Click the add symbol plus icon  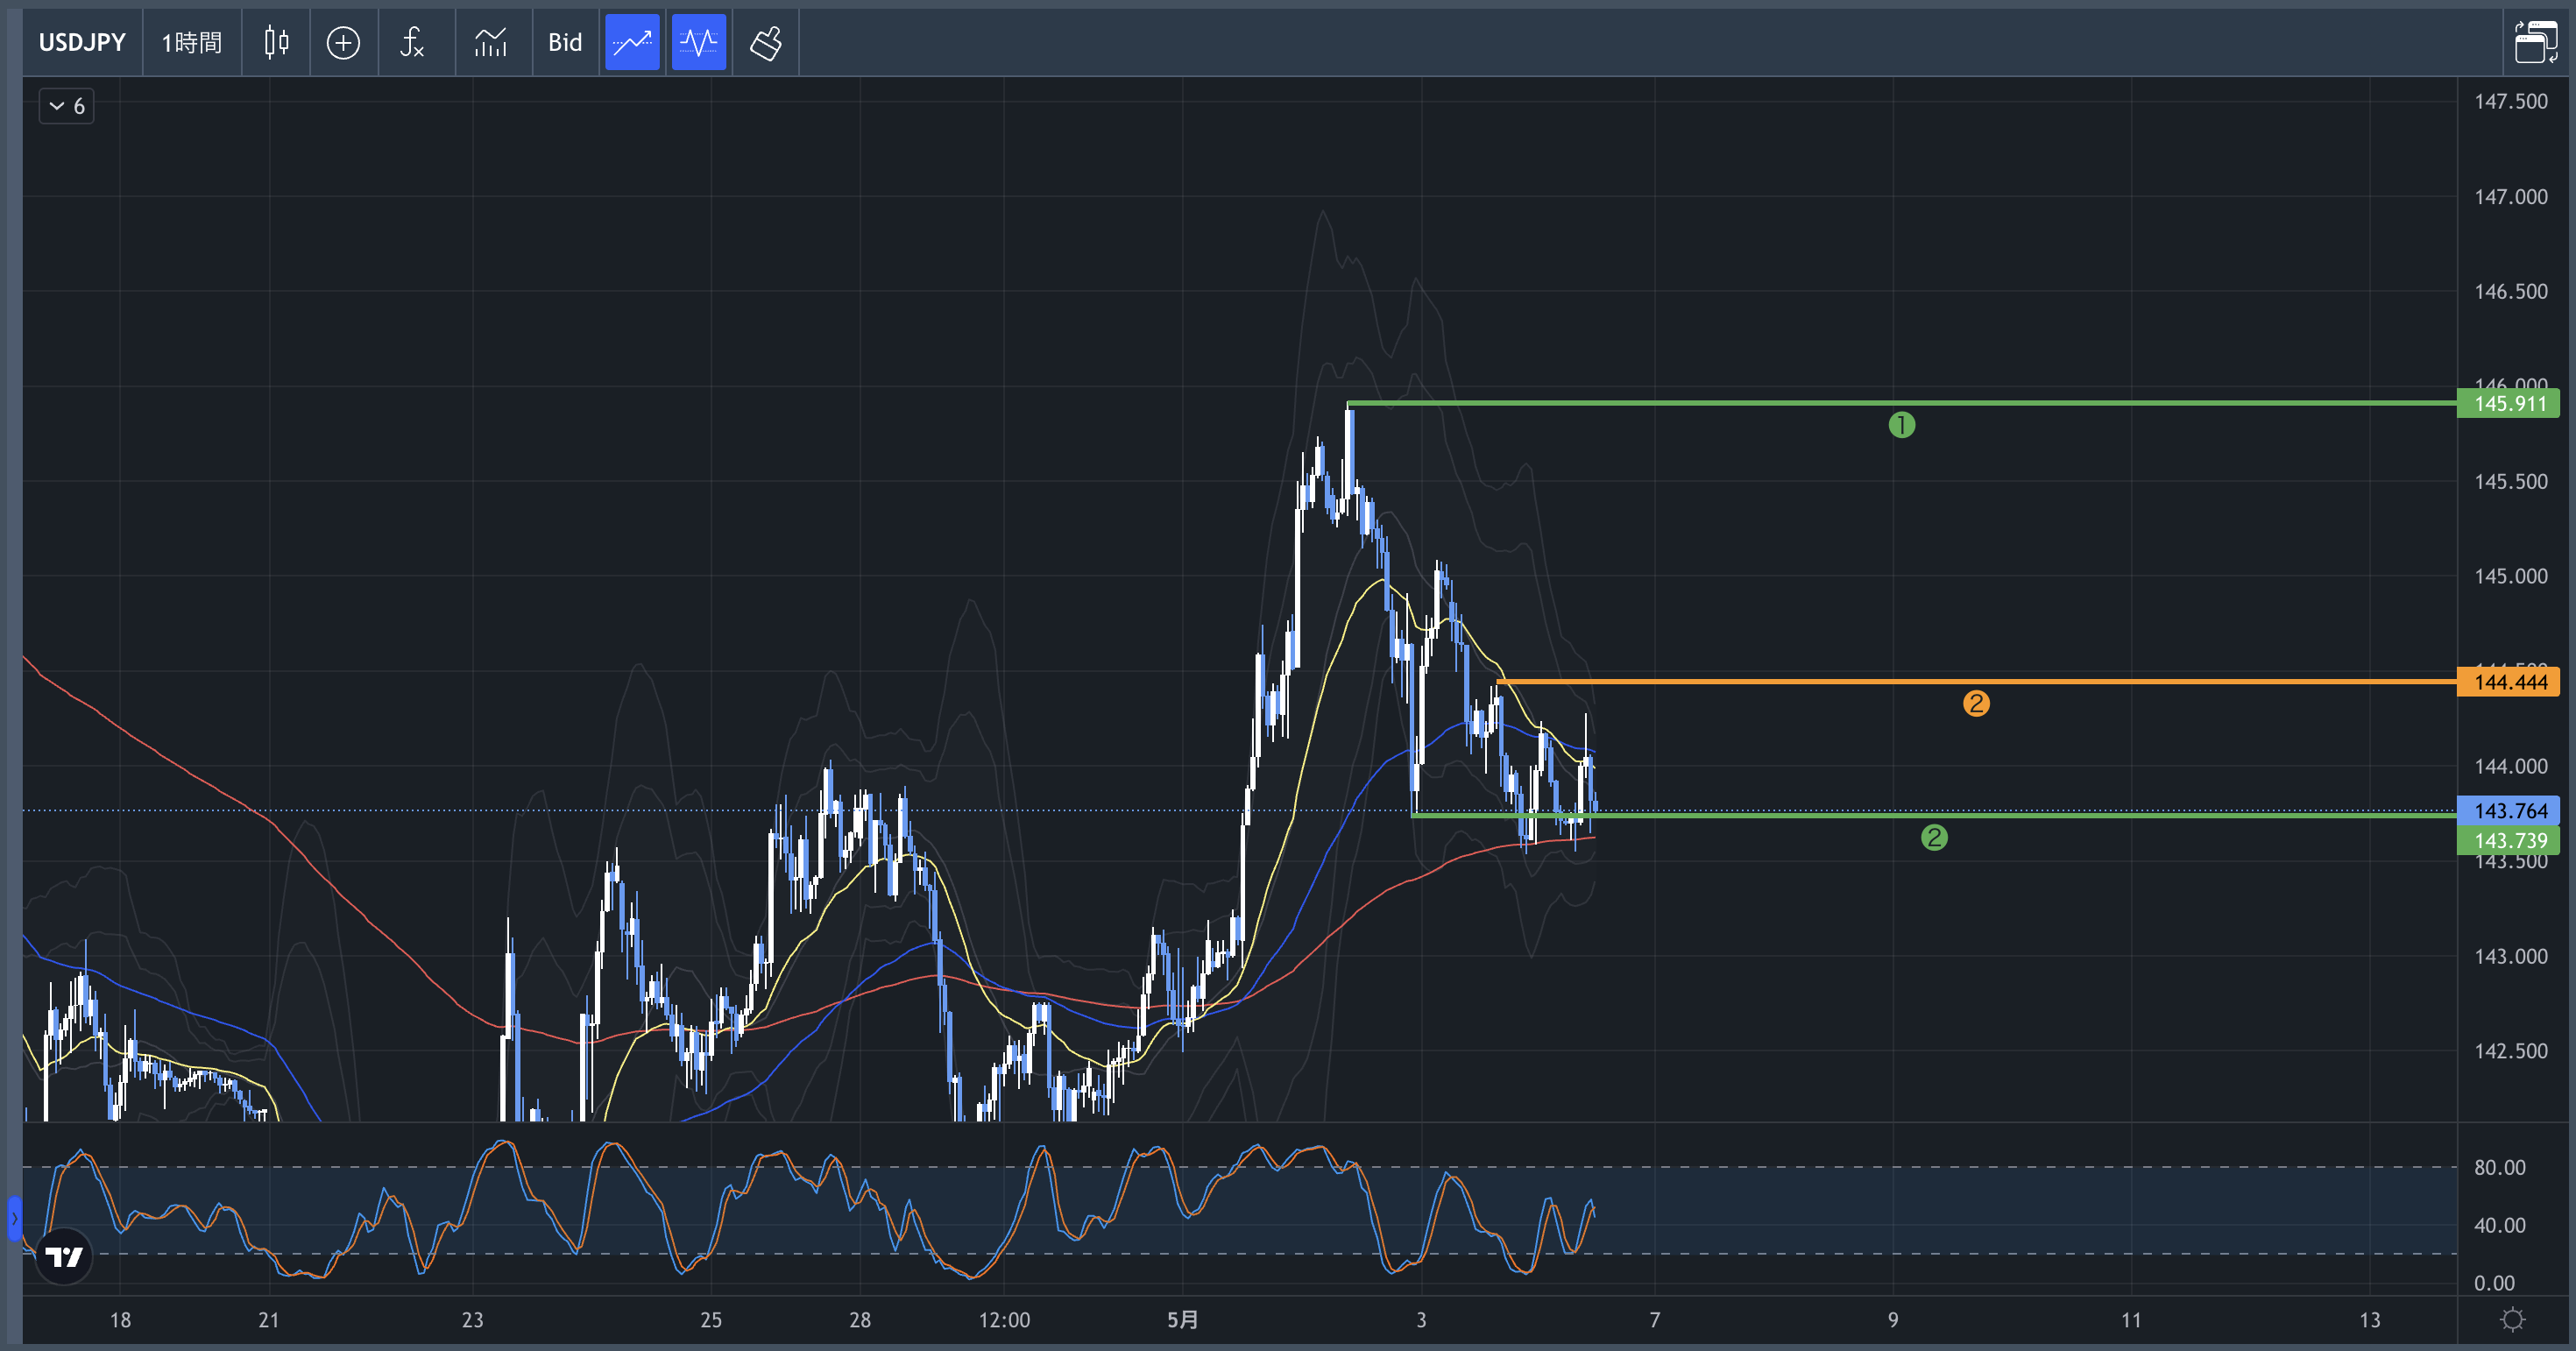[x=343, y=43]
